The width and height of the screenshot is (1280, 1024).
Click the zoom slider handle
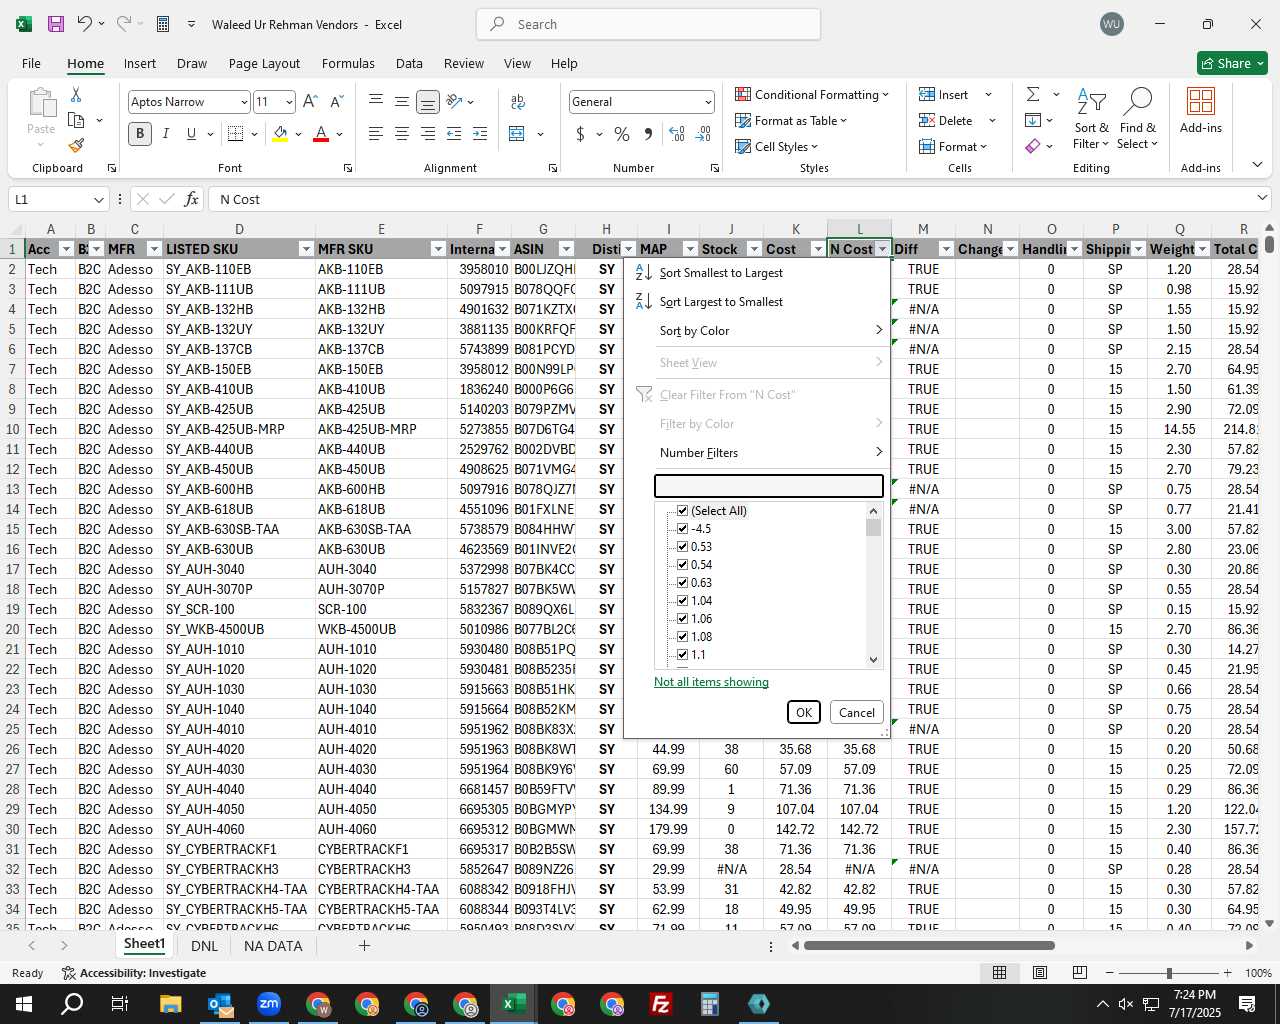tap(1169, 973)
